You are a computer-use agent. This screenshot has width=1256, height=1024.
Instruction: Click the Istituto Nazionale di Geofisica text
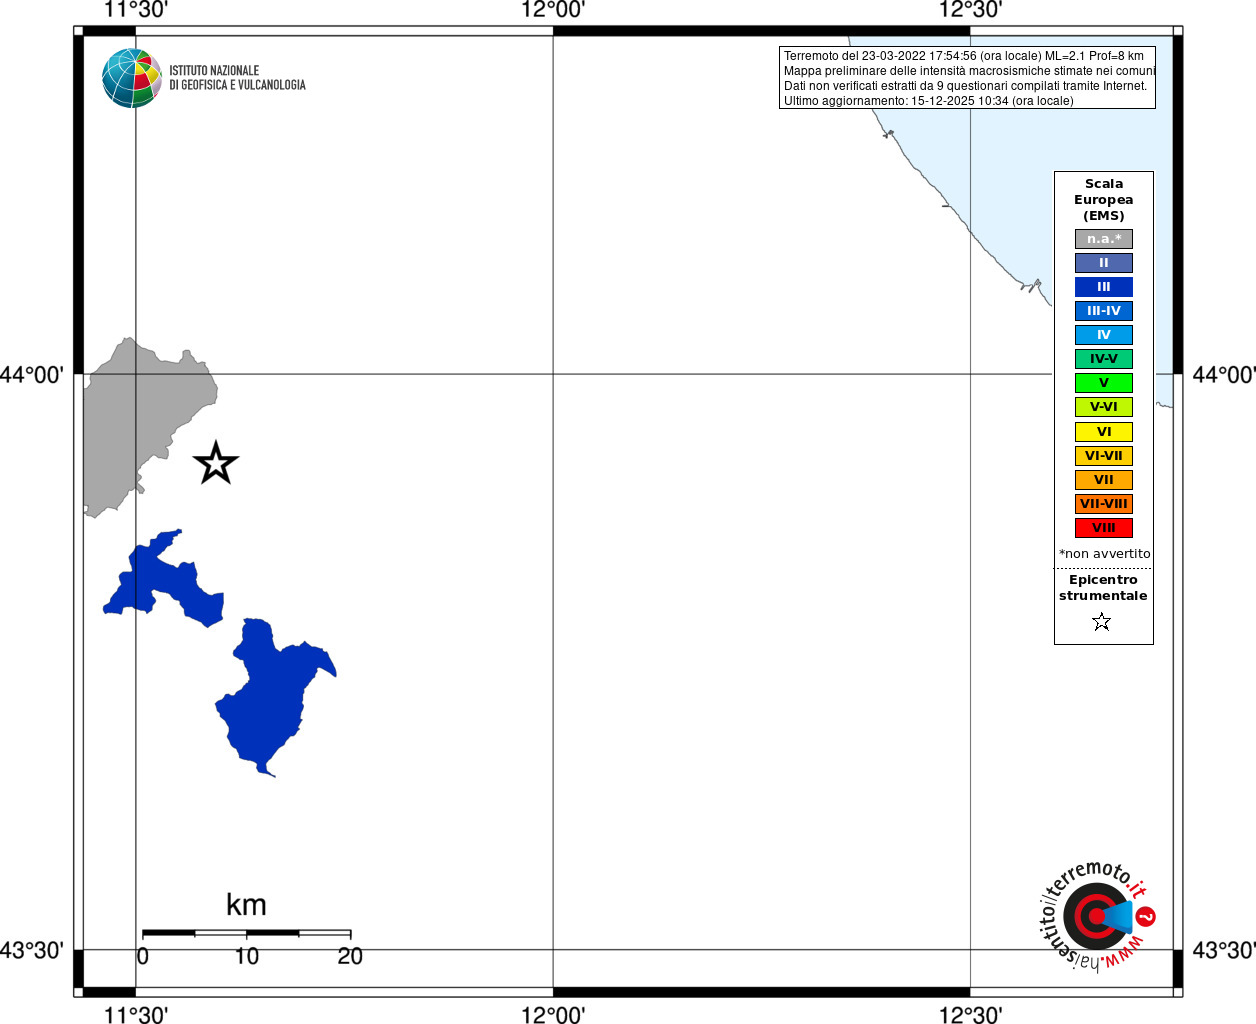237,78
